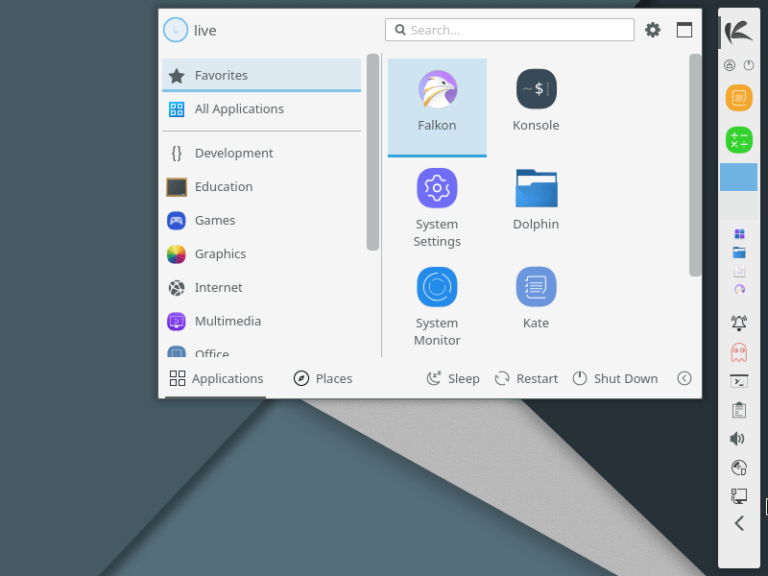Click the power icon in side panel

[748, 65]
